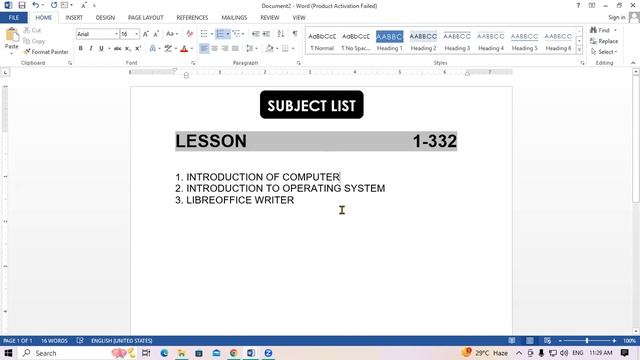Open the FILE tab
Screen dimensions: 640x360
coord(13,18)
